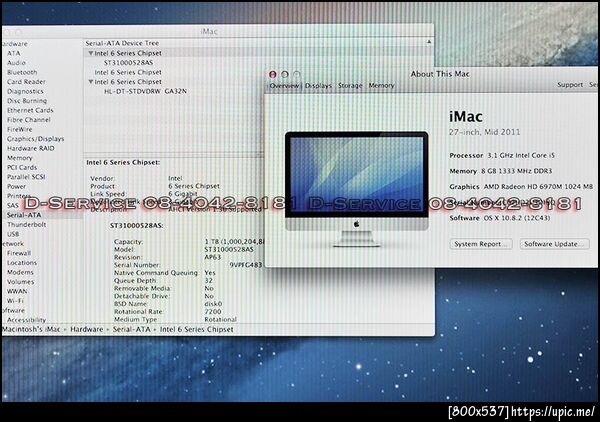Select Firewall under Network
This screenshot has height=422, width=600.
click(19, 253)
